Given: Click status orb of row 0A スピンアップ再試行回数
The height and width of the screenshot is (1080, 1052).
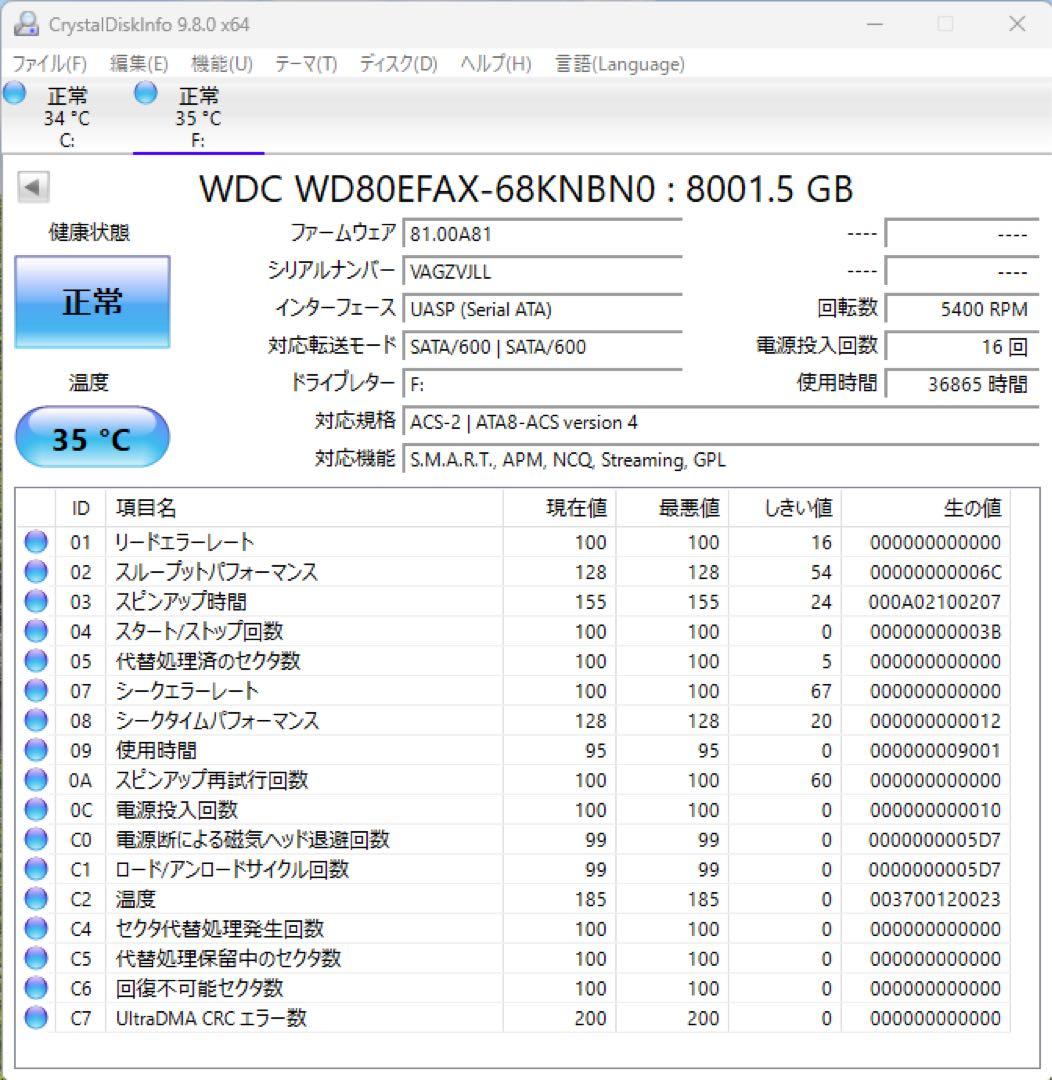Looking at the screenshot, I should (x=36, y=780).
